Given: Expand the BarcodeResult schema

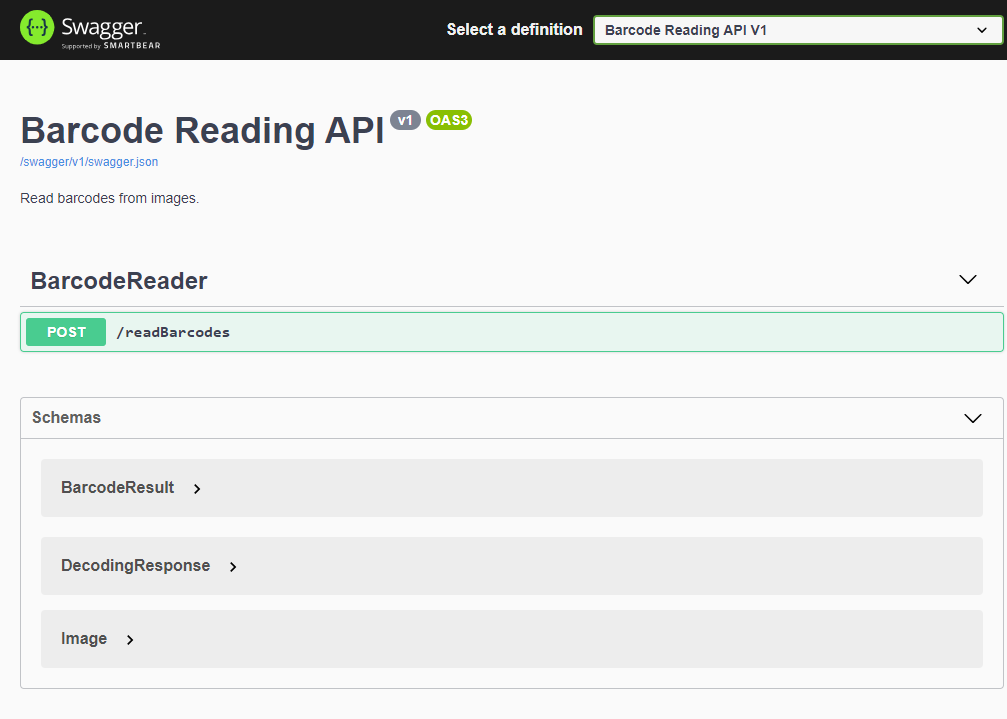Looking at the screenshot, I should (118, 488).
